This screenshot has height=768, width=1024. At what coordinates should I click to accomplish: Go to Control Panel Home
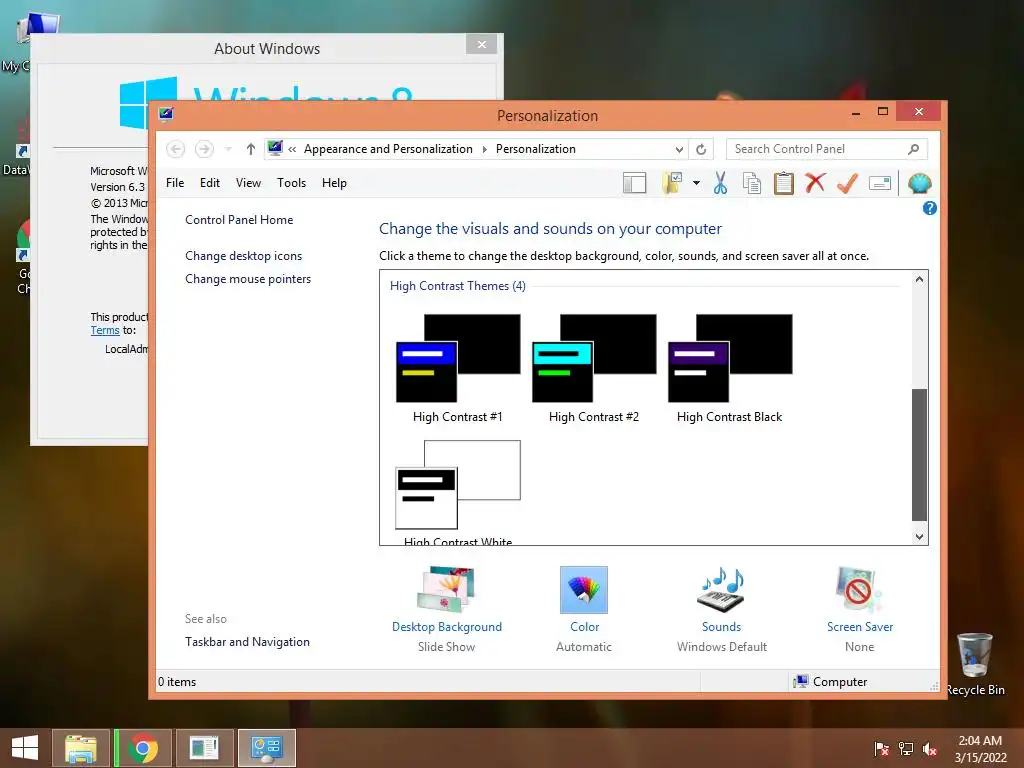(x=239, y=220)
